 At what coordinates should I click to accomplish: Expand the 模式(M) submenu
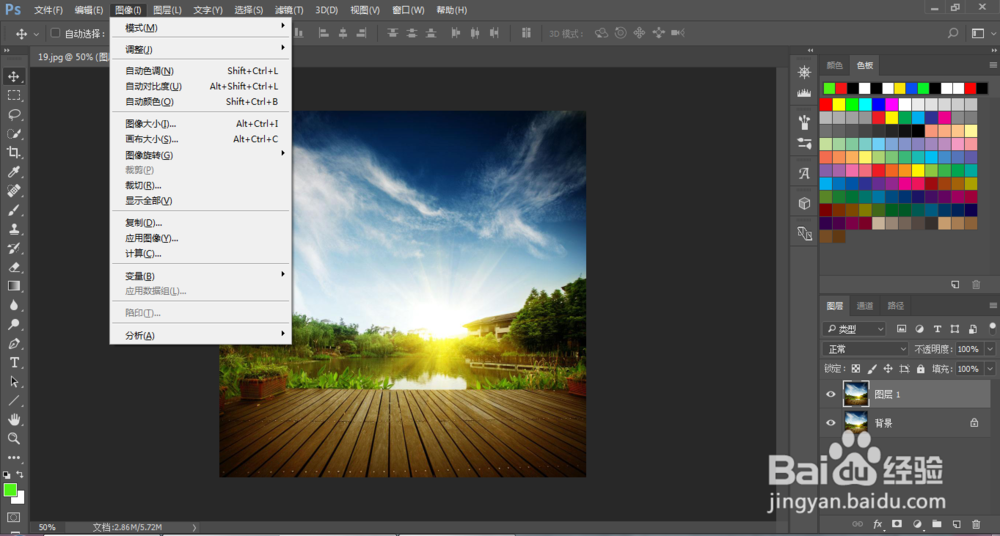pyautogui.click(x=201, y=27)
